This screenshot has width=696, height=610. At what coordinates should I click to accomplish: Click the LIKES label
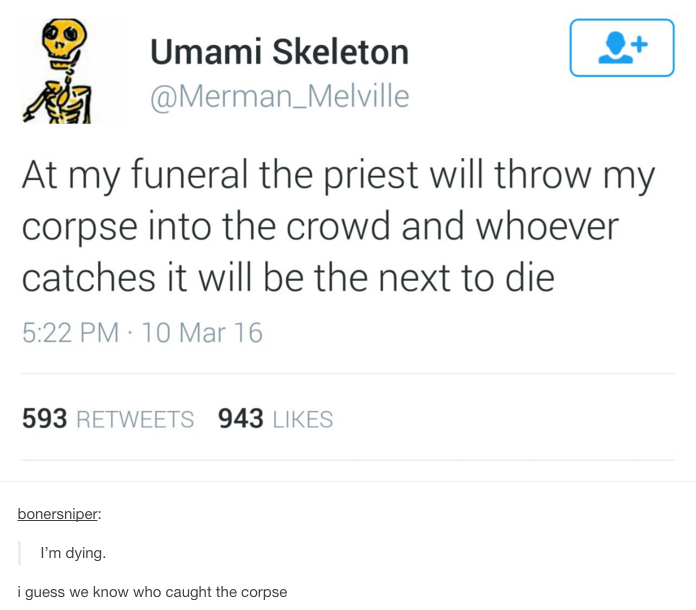point(301,419)
